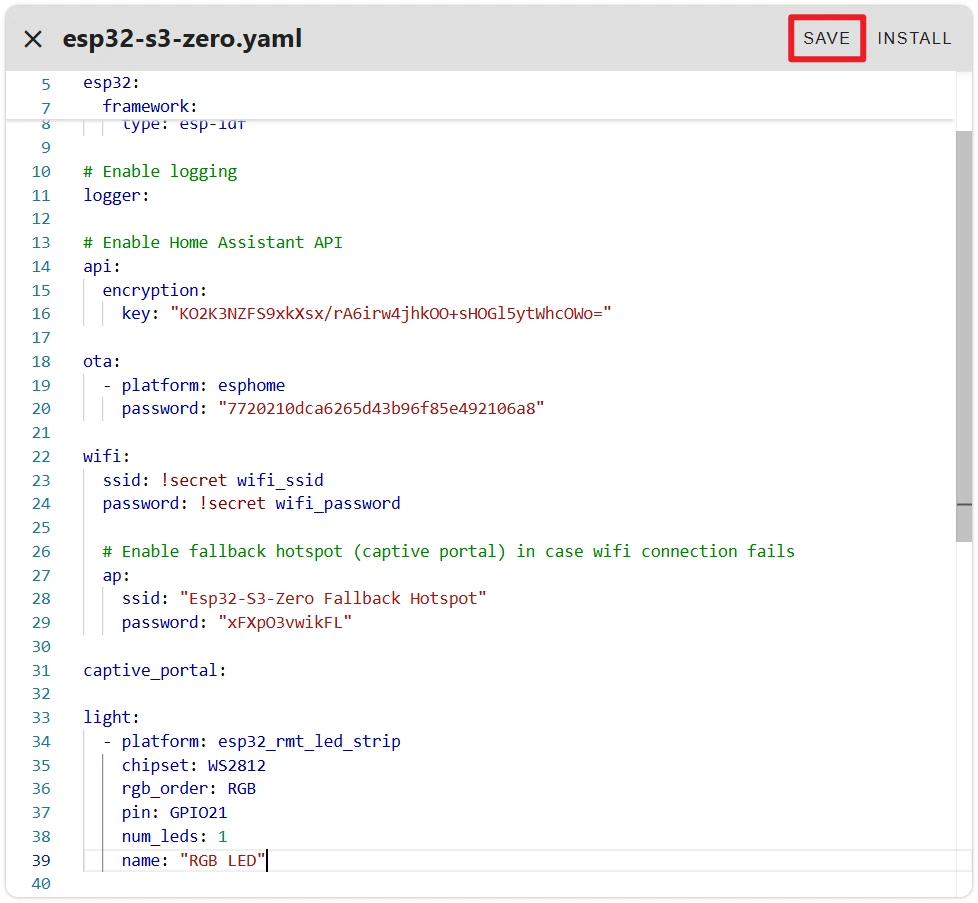Click line number 14 in the gutter

click(x=41, y=266)
